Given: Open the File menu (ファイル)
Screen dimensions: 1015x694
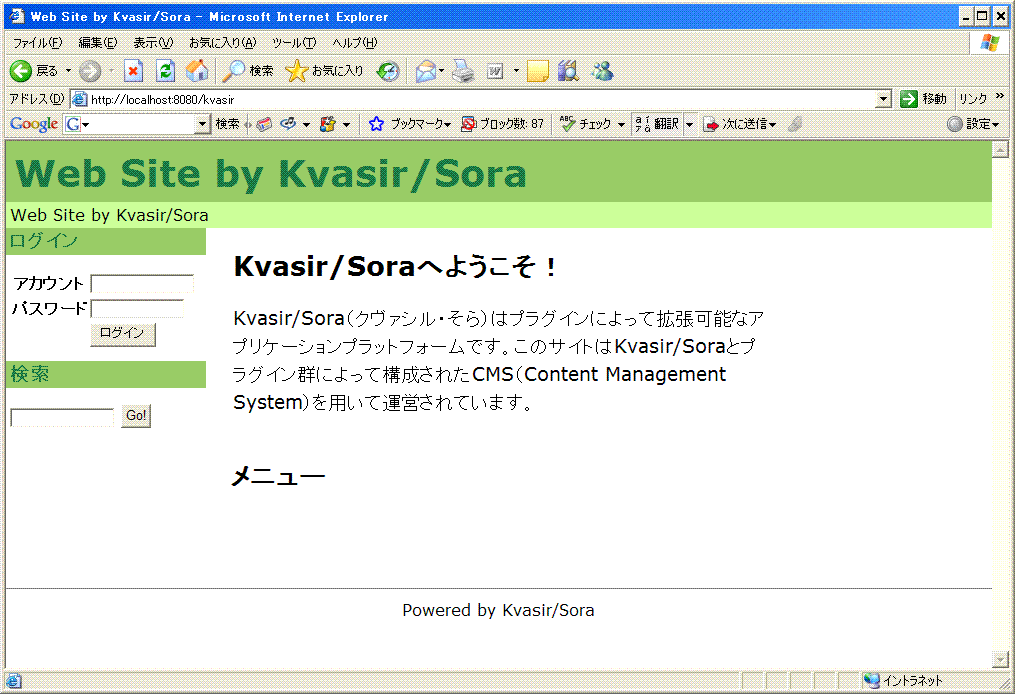Looking at the screenshot, I should point(38,43).
